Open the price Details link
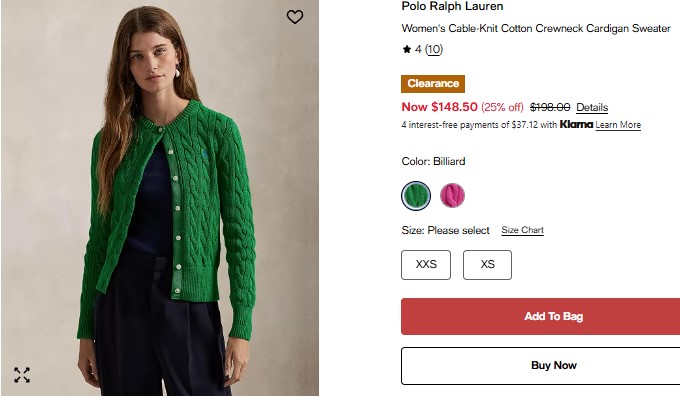 click(592, 107)
